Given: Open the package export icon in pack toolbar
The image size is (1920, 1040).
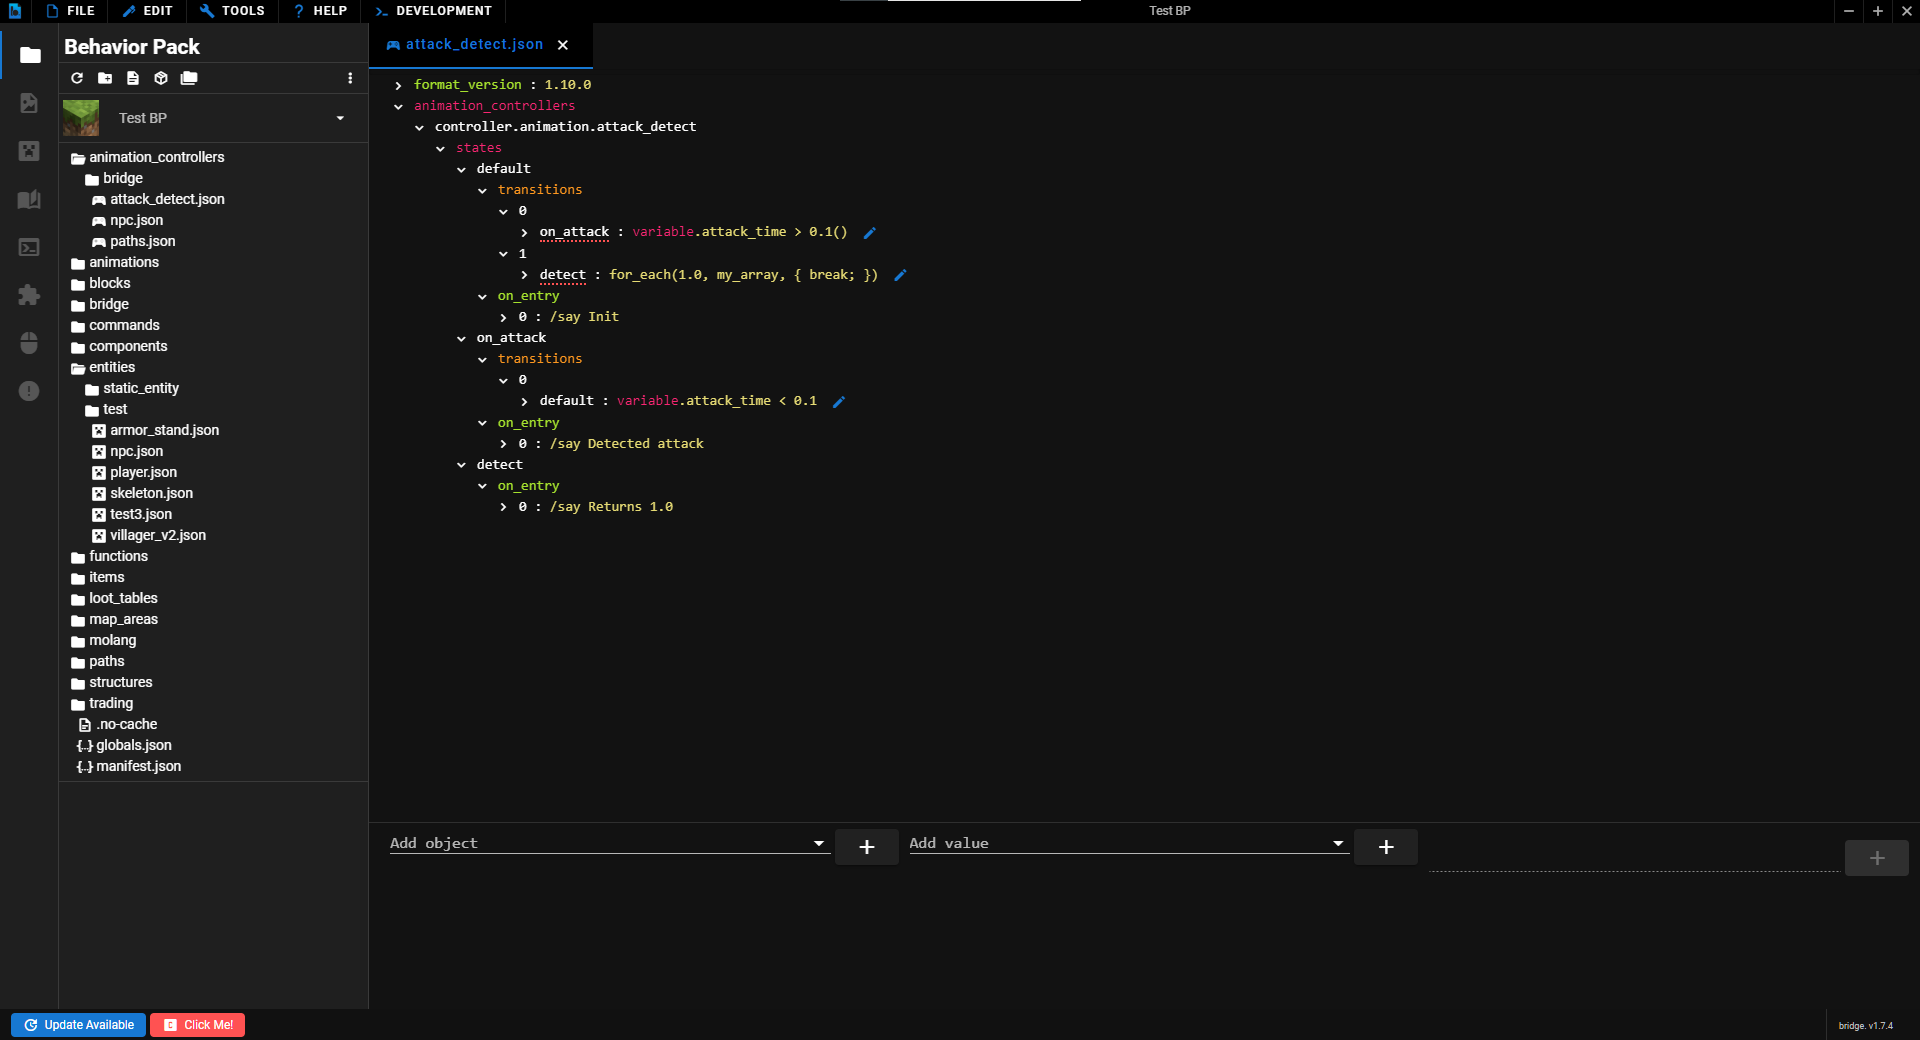Looking at the screenshot, I should pyautogui.click(x=161, y=78).
